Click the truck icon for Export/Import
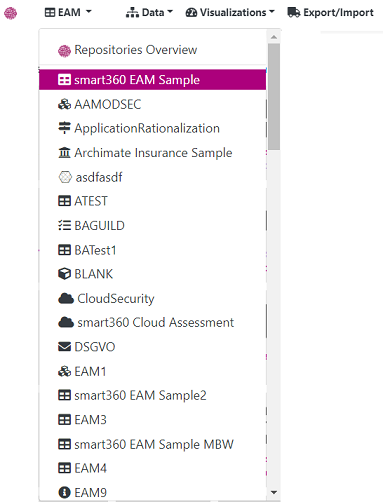 pyautogui.click(x=294, y=13)
